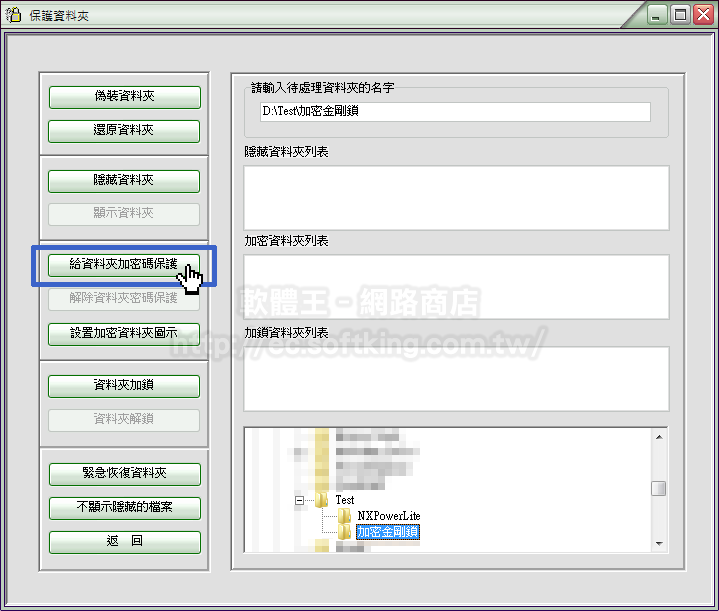
Task: Open 設置加密資料夾圖示 option
Action: coord(124,333)
